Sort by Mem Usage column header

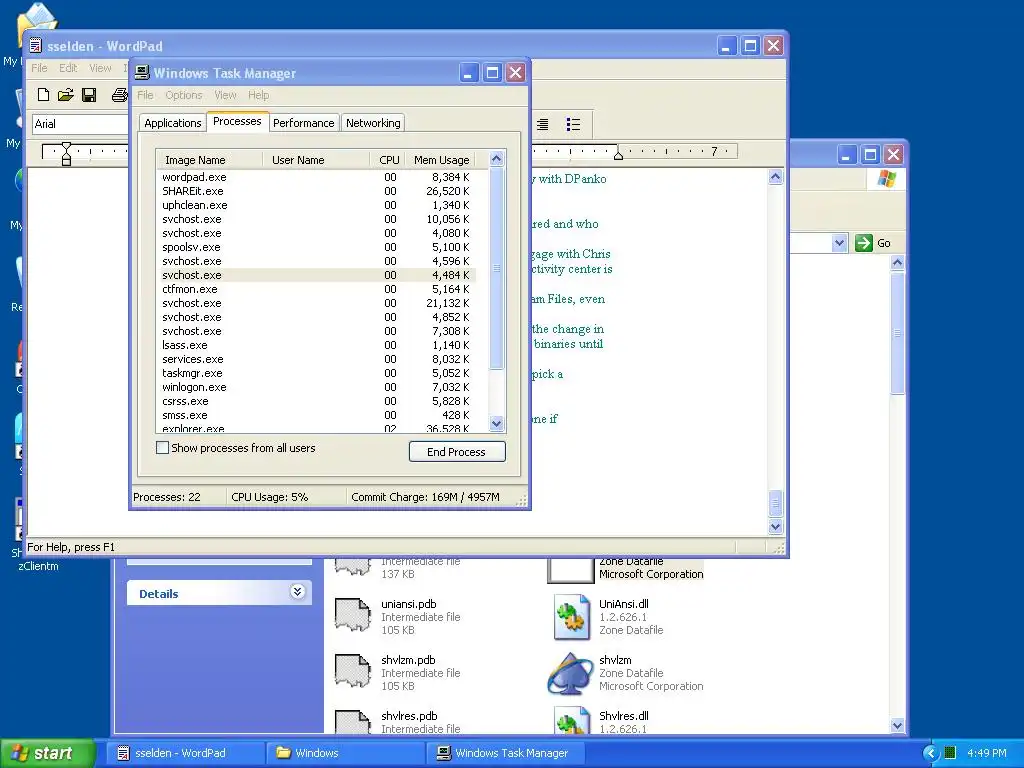point(441,159)
